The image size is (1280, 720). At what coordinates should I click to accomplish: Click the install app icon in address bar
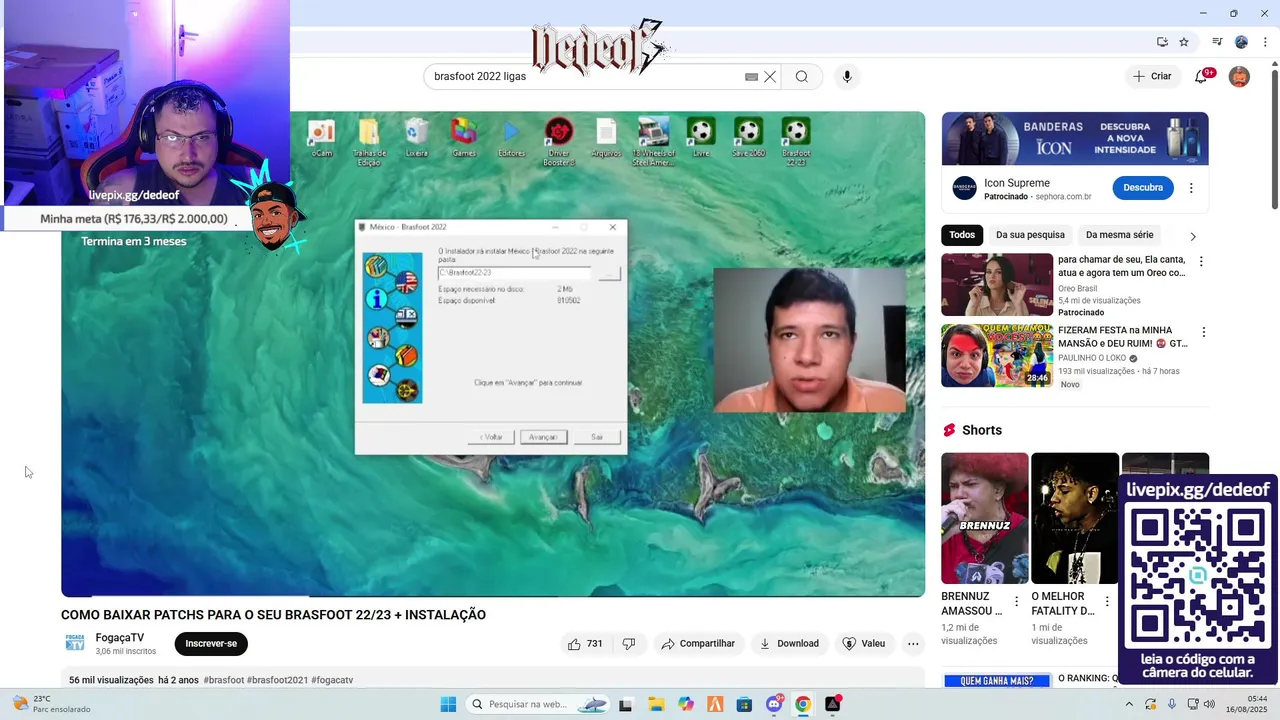coord(1162,42)
